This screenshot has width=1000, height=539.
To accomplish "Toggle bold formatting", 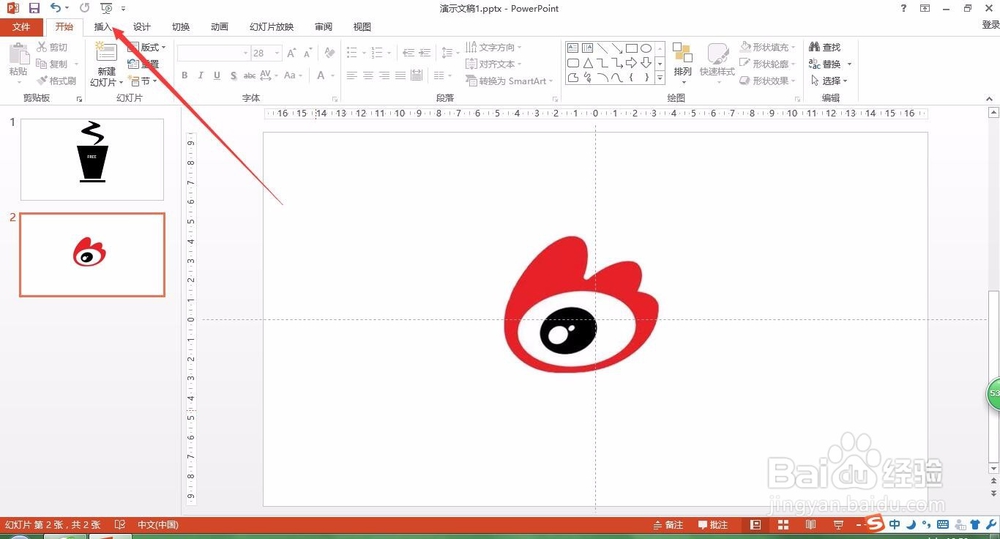I will pos(185,75).
